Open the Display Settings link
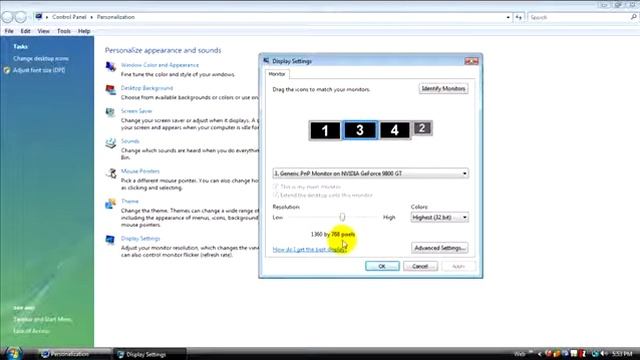 tap(140, 238)
